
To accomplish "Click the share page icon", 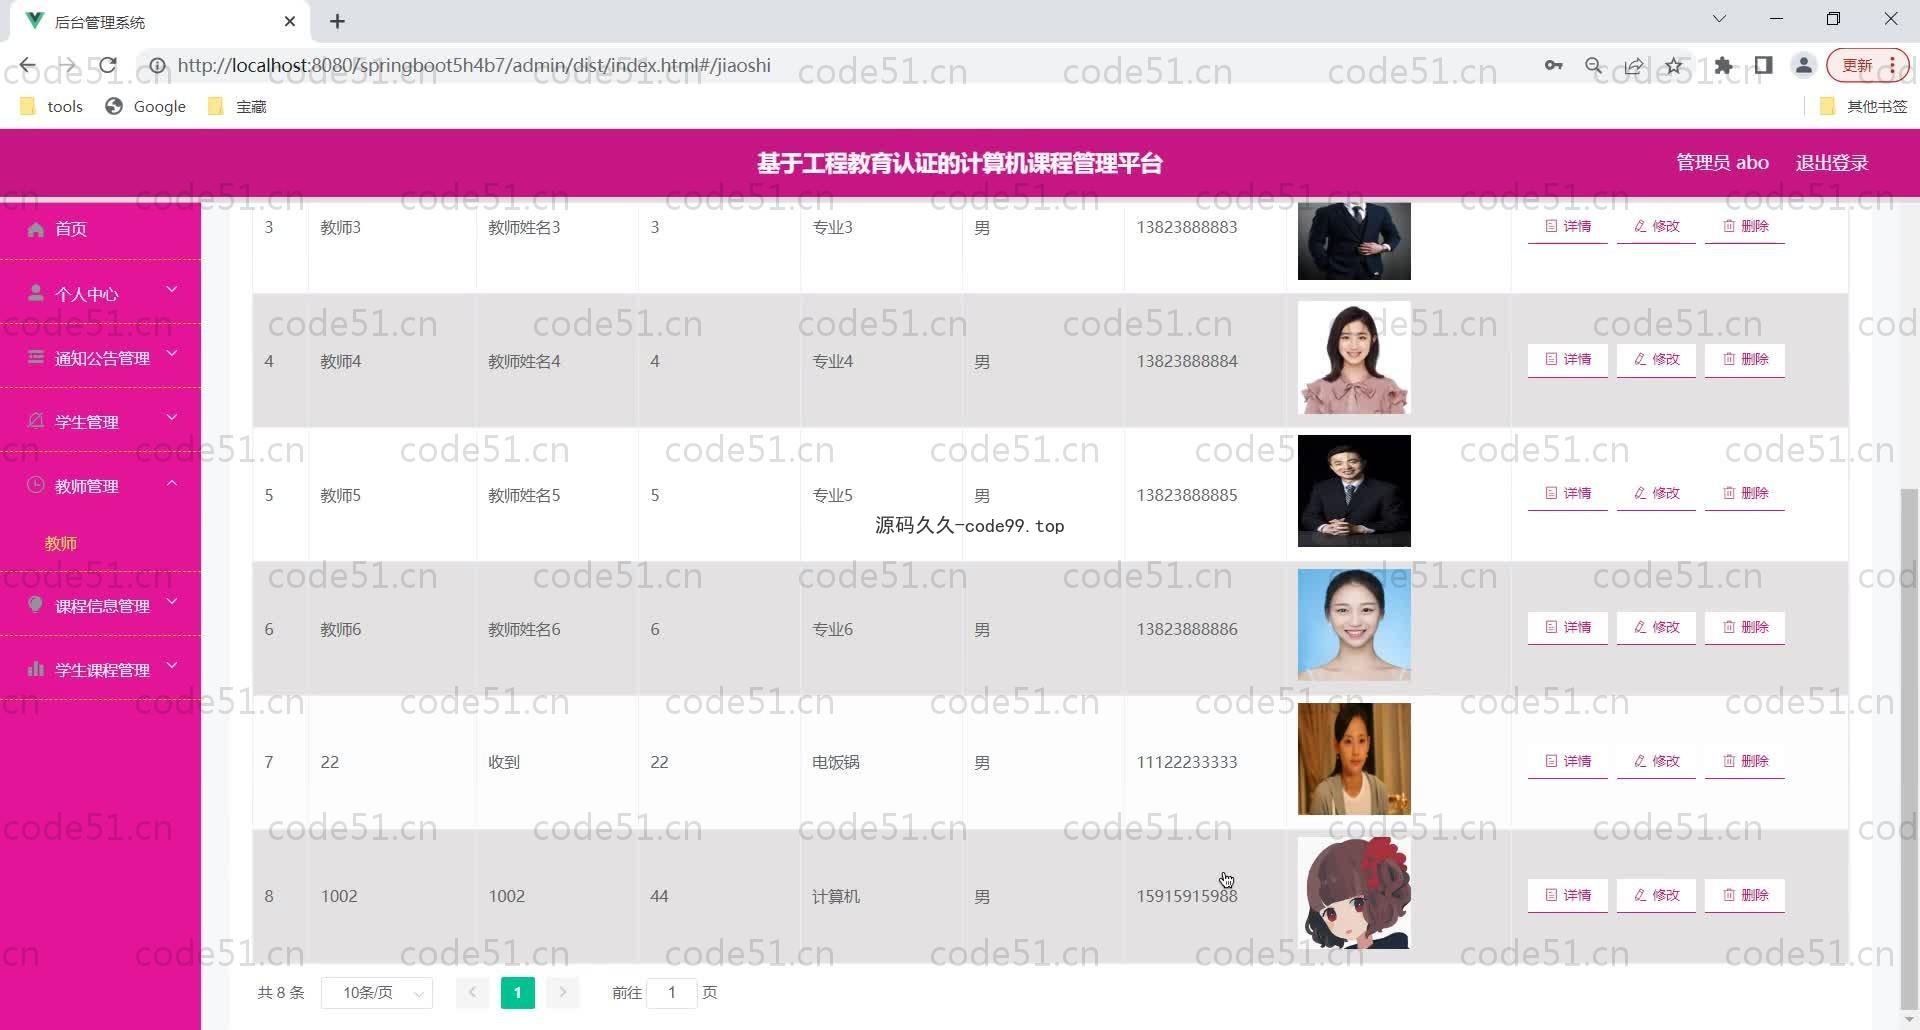I will [x=1634, y=66].
